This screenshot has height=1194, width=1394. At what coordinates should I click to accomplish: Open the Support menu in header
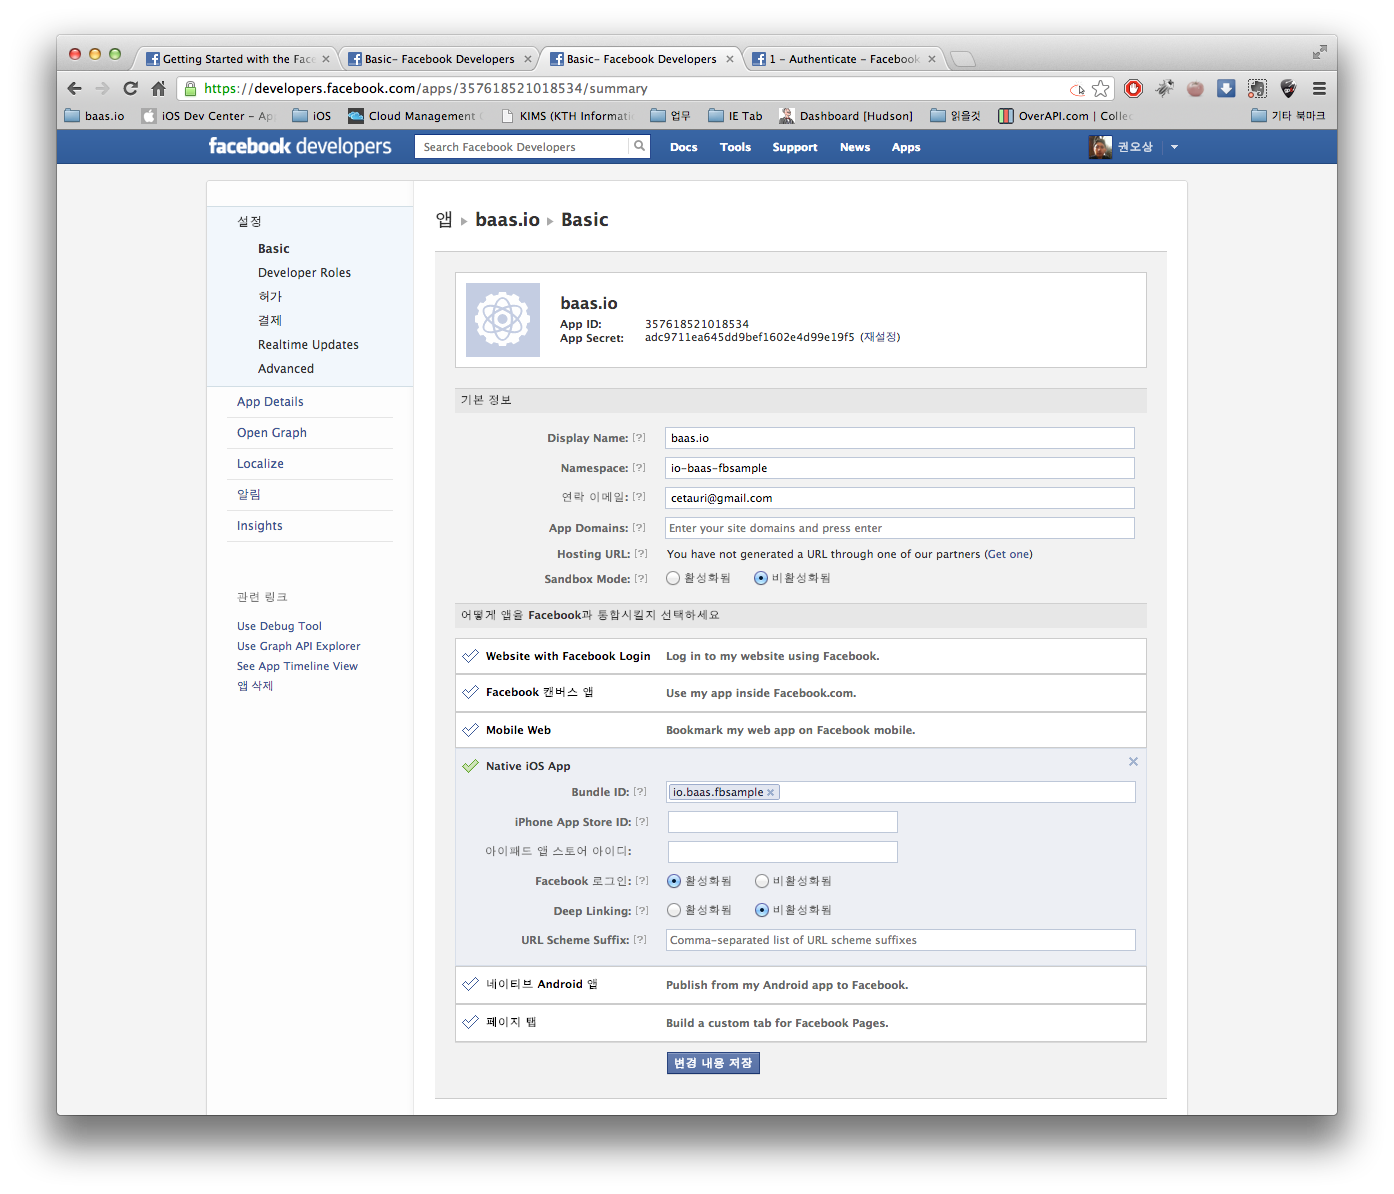coord(795,147)
